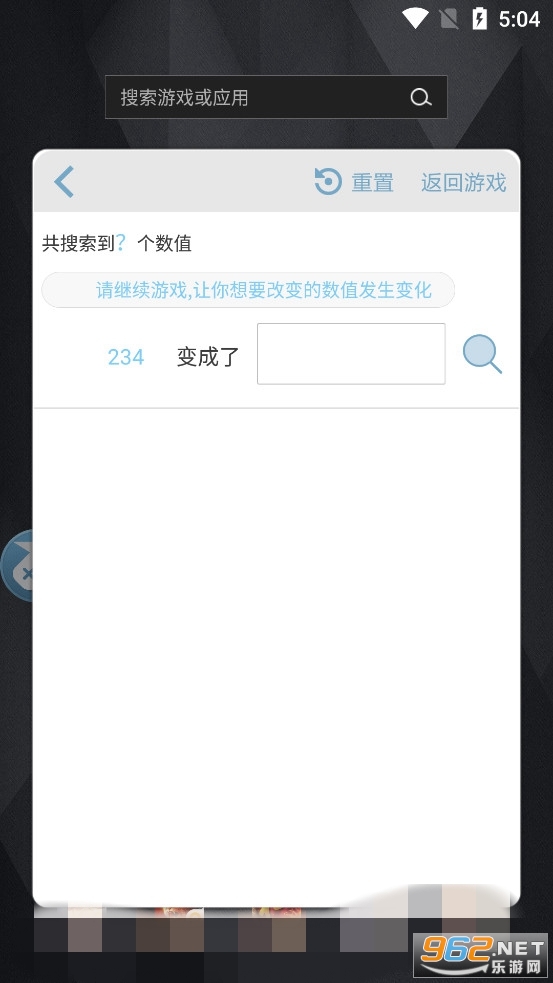Tap the 共搜索到 result text
This screenshot has height=983, width=553.
[78, 243]
